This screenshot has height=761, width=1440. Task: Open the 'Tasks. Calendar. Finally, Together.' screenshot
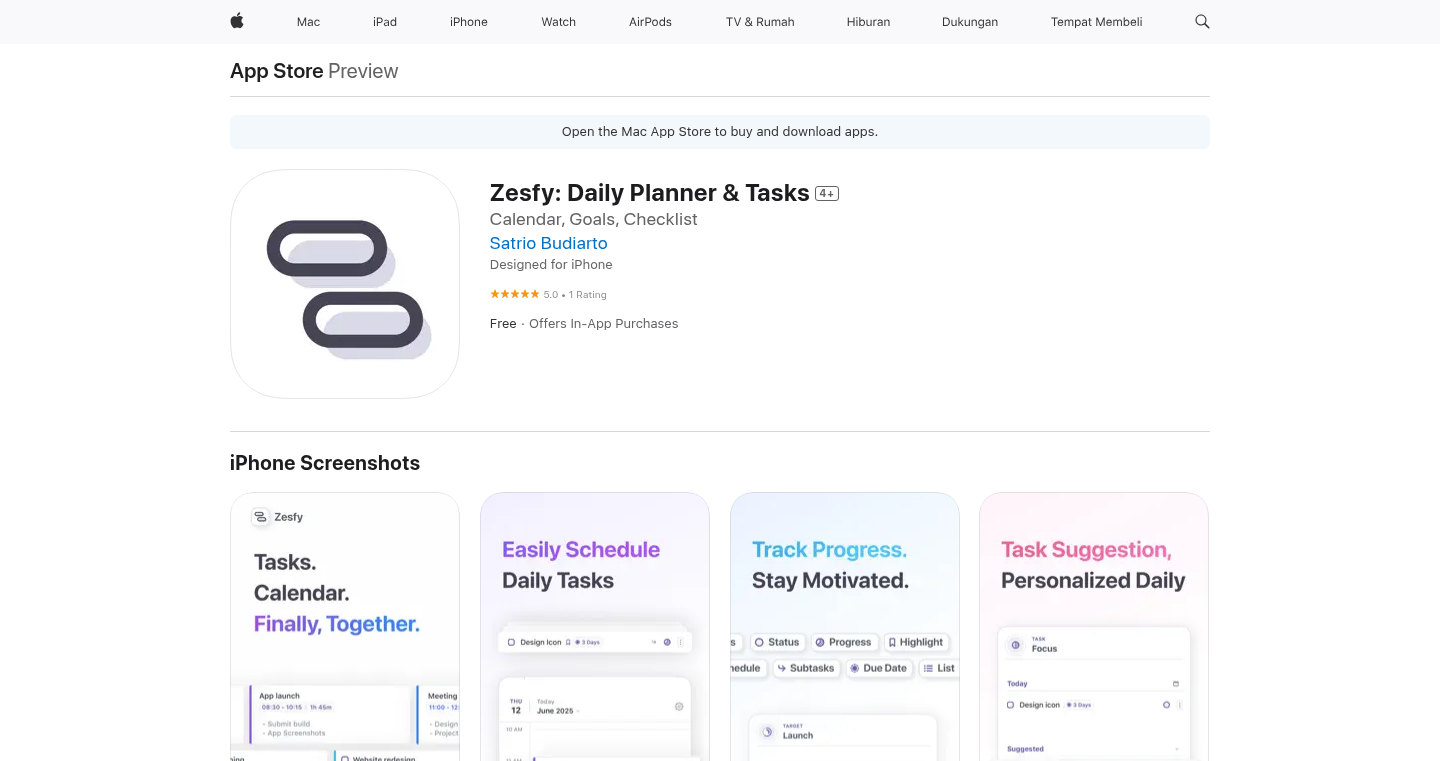[345, 626]
